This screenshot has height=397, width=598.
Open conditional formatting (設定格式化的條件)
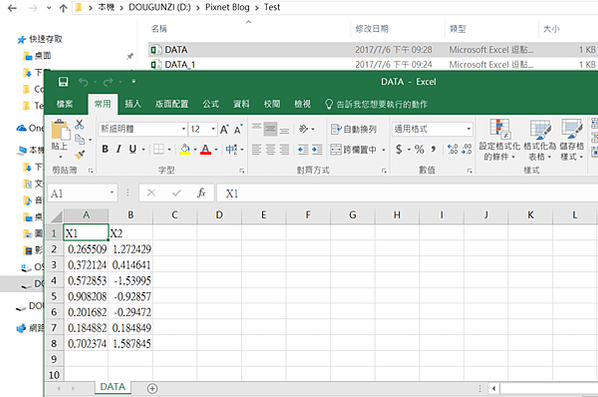(499, 140)
